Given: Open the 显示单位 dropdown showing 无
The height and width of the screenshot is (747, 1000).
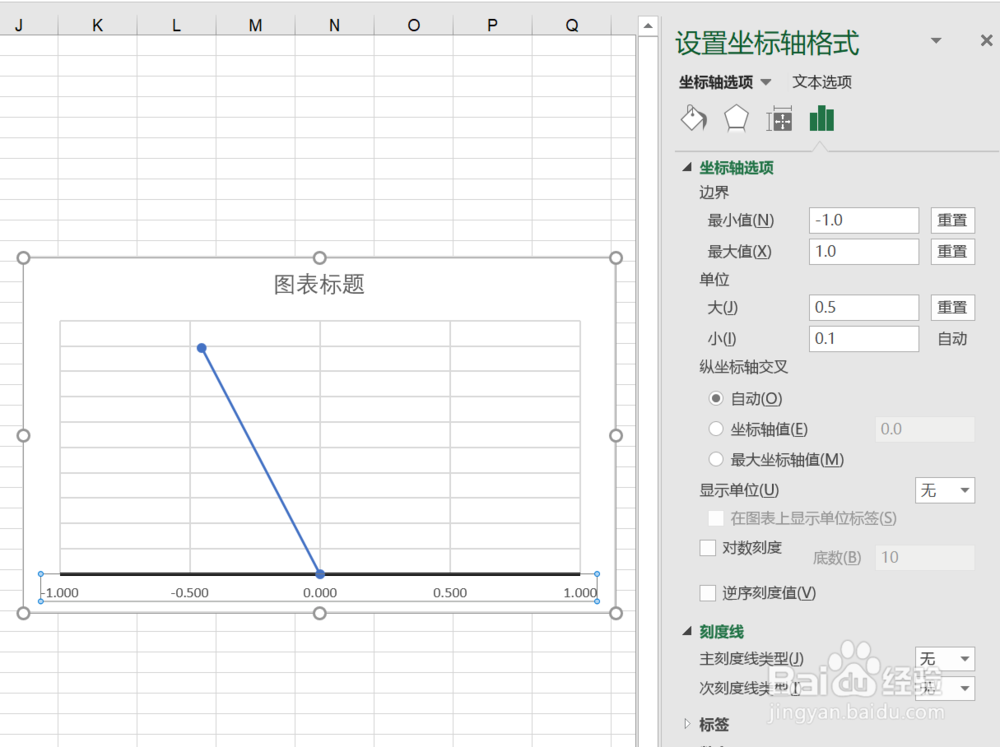Looking at the screenshot, I should click(944, 490).
